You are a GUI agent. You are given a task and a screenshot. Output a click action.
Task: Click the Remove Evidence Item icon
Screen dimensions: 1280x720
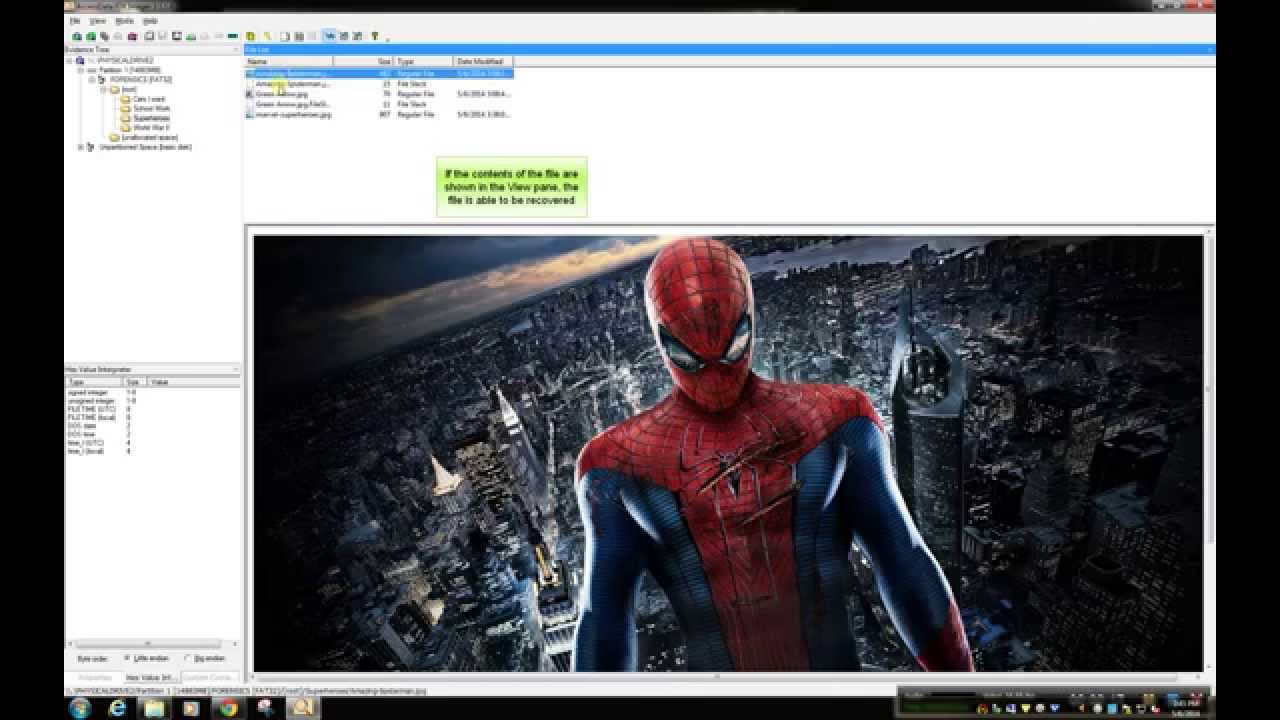coord(117,36)
